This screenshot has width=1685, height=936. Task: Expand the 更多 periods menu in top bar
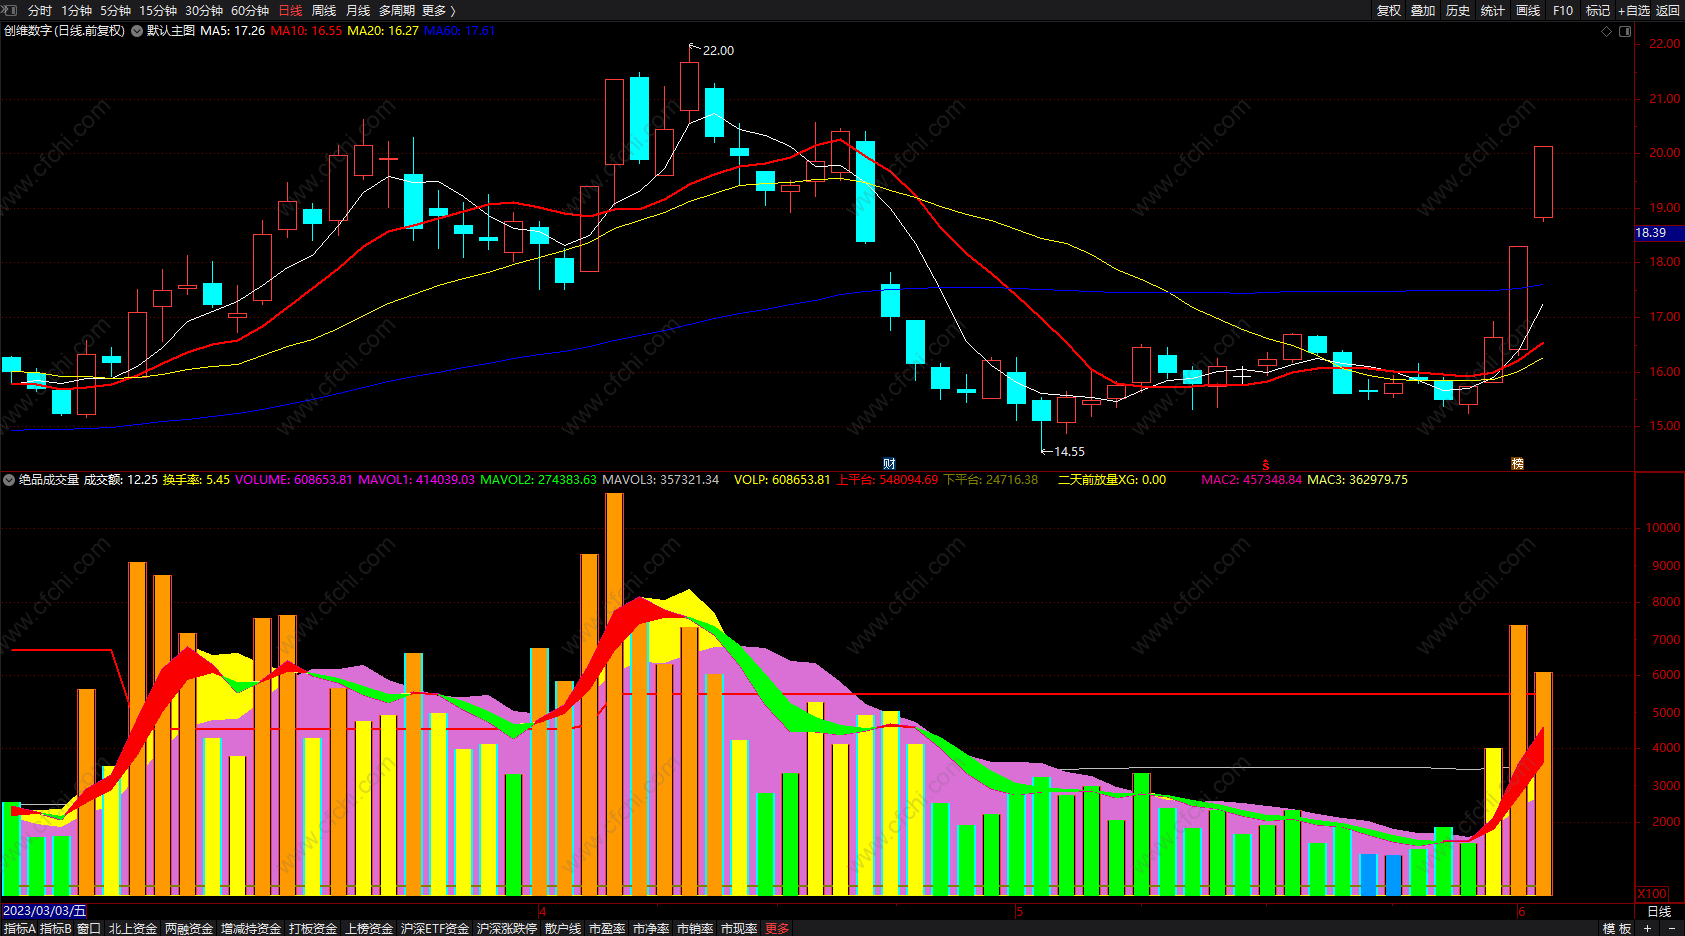tap(439, 10)
